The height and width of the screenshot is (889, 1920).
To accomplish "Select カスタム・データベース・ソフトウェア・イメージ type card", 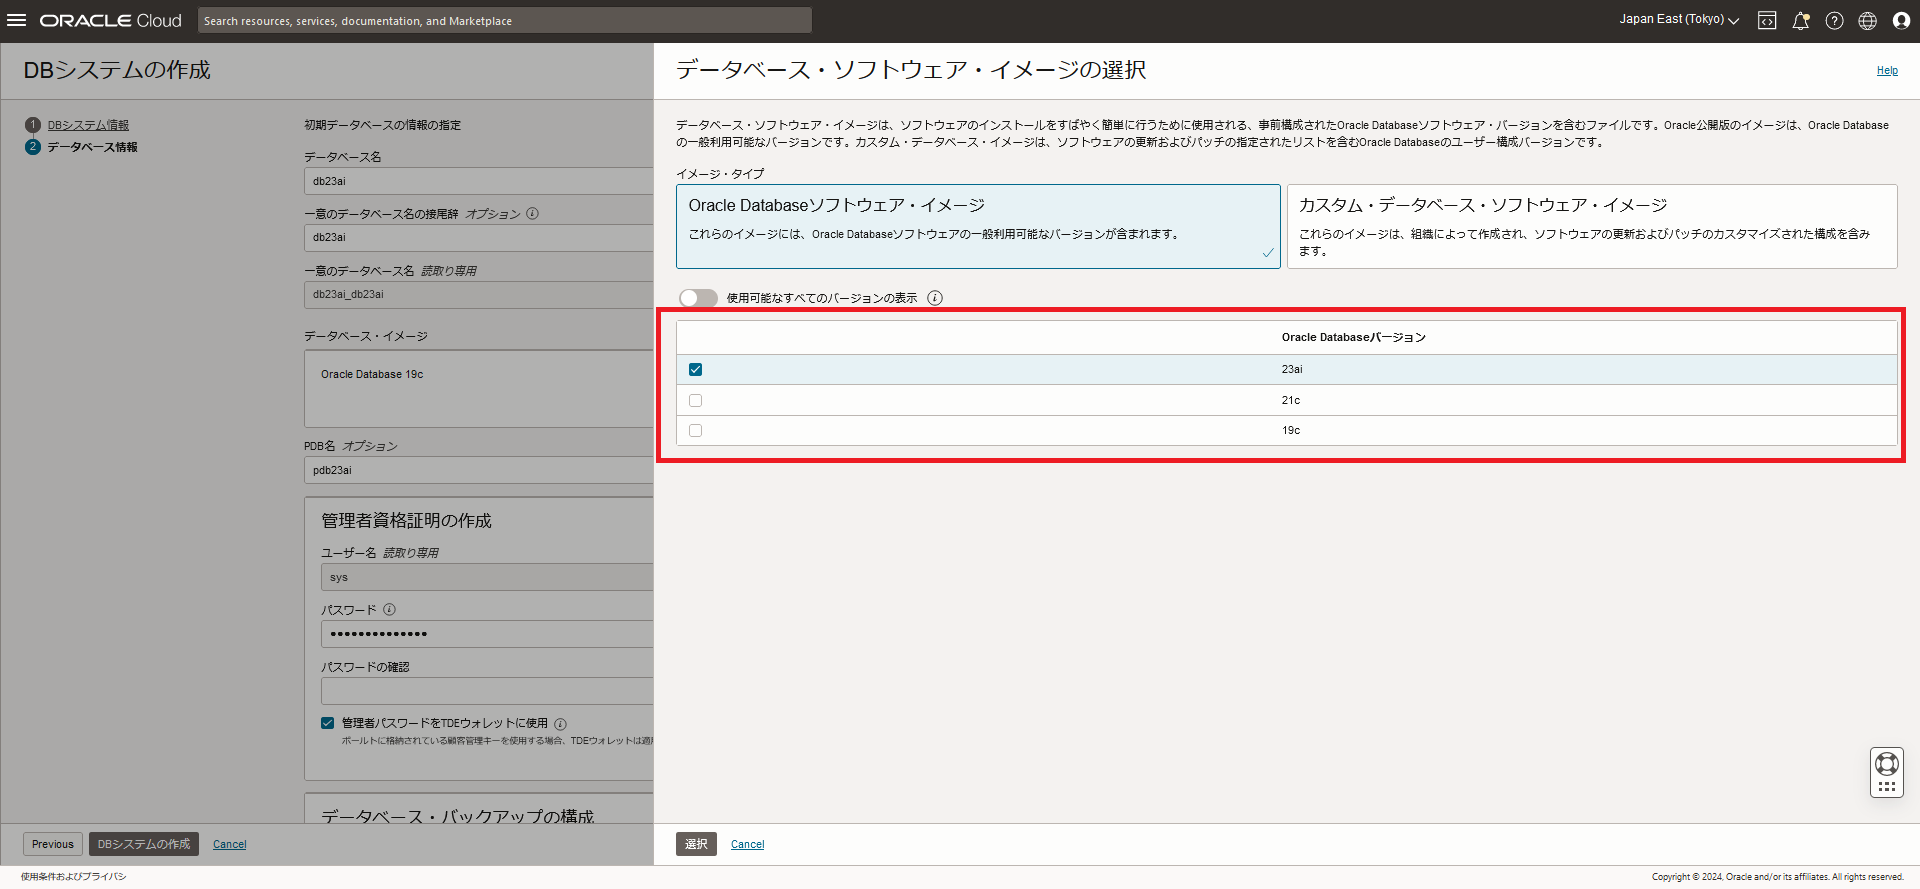I will point(1592,226).
